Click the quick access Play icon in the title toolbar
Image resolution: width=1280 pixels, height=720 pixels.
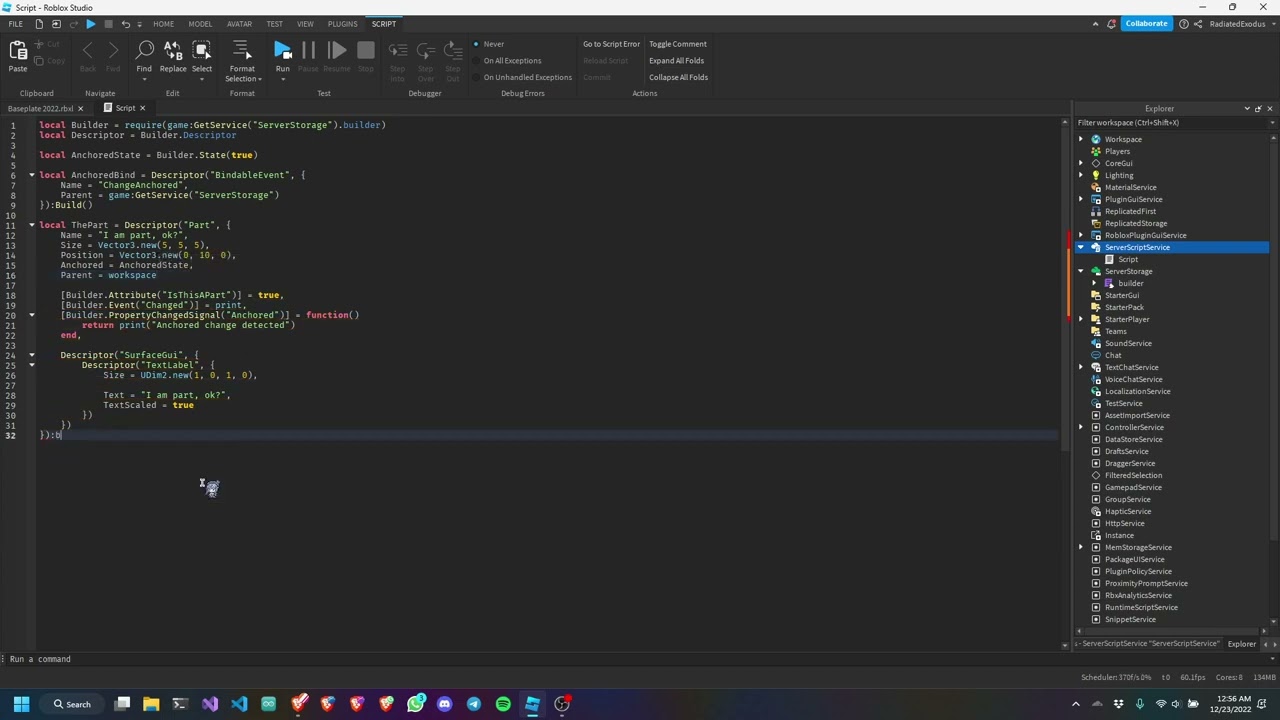click(x=91, y=24)
